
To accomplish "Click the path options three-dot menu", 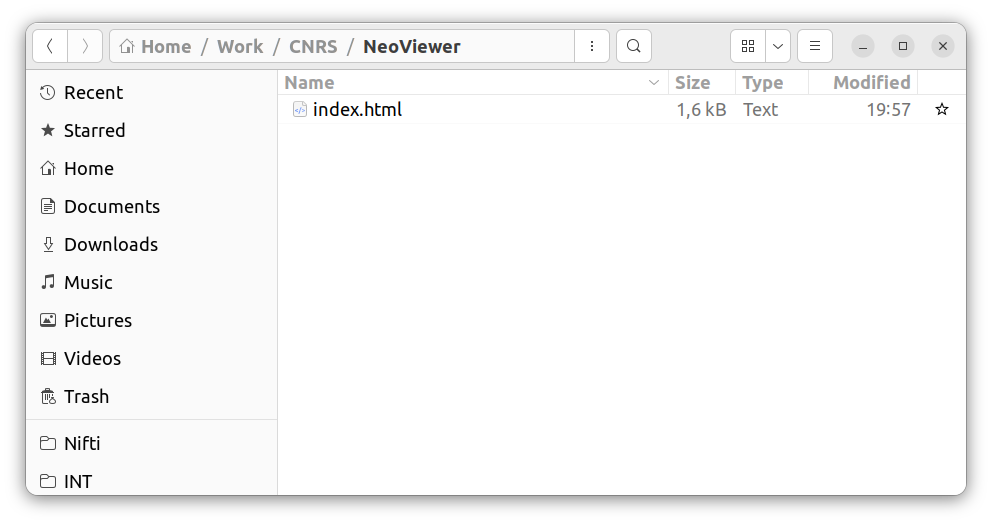I will (x=592, y=46).
